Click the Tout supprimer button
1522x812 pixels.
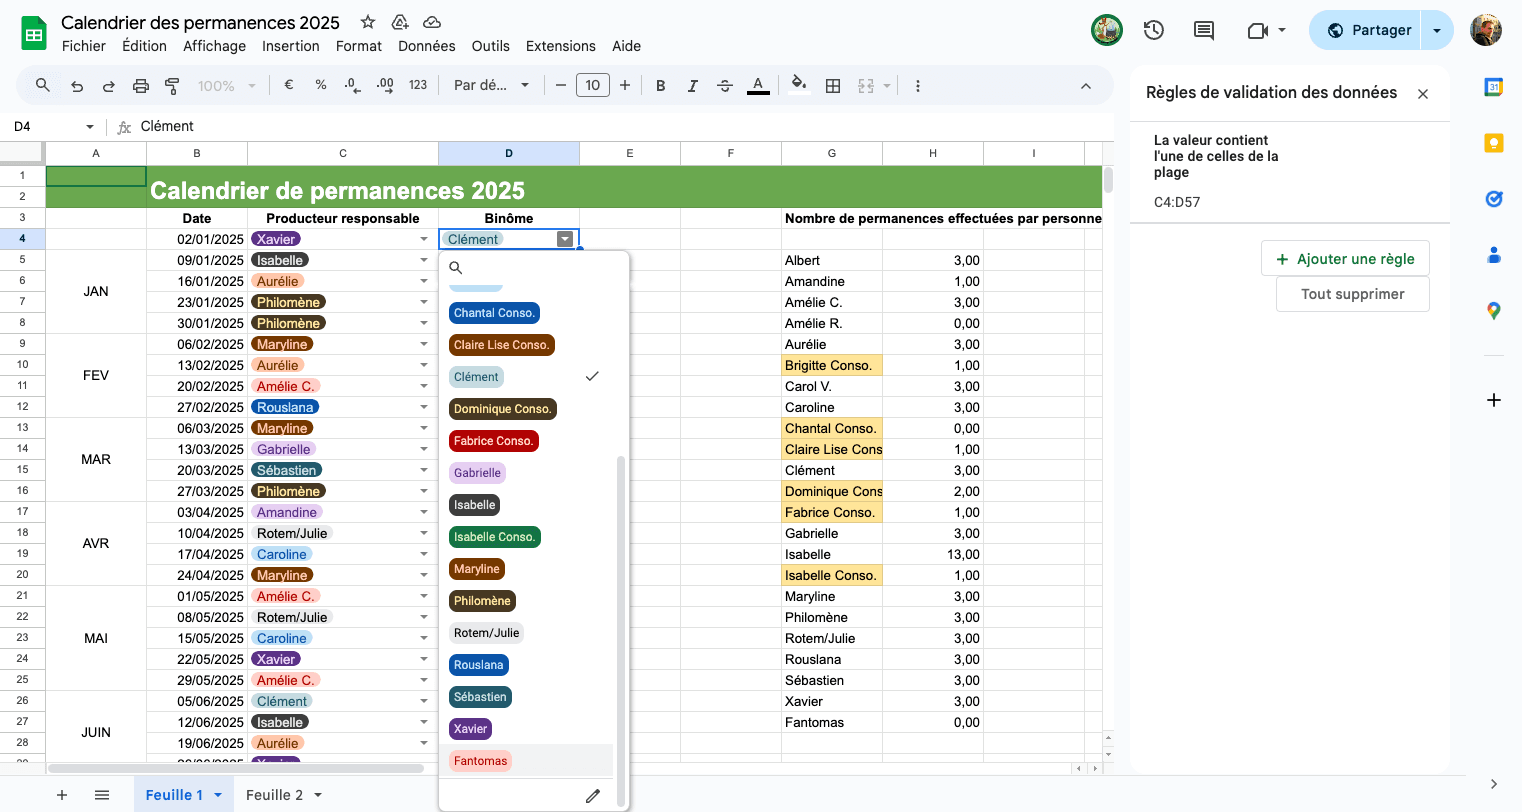[x=1353, y=294]
